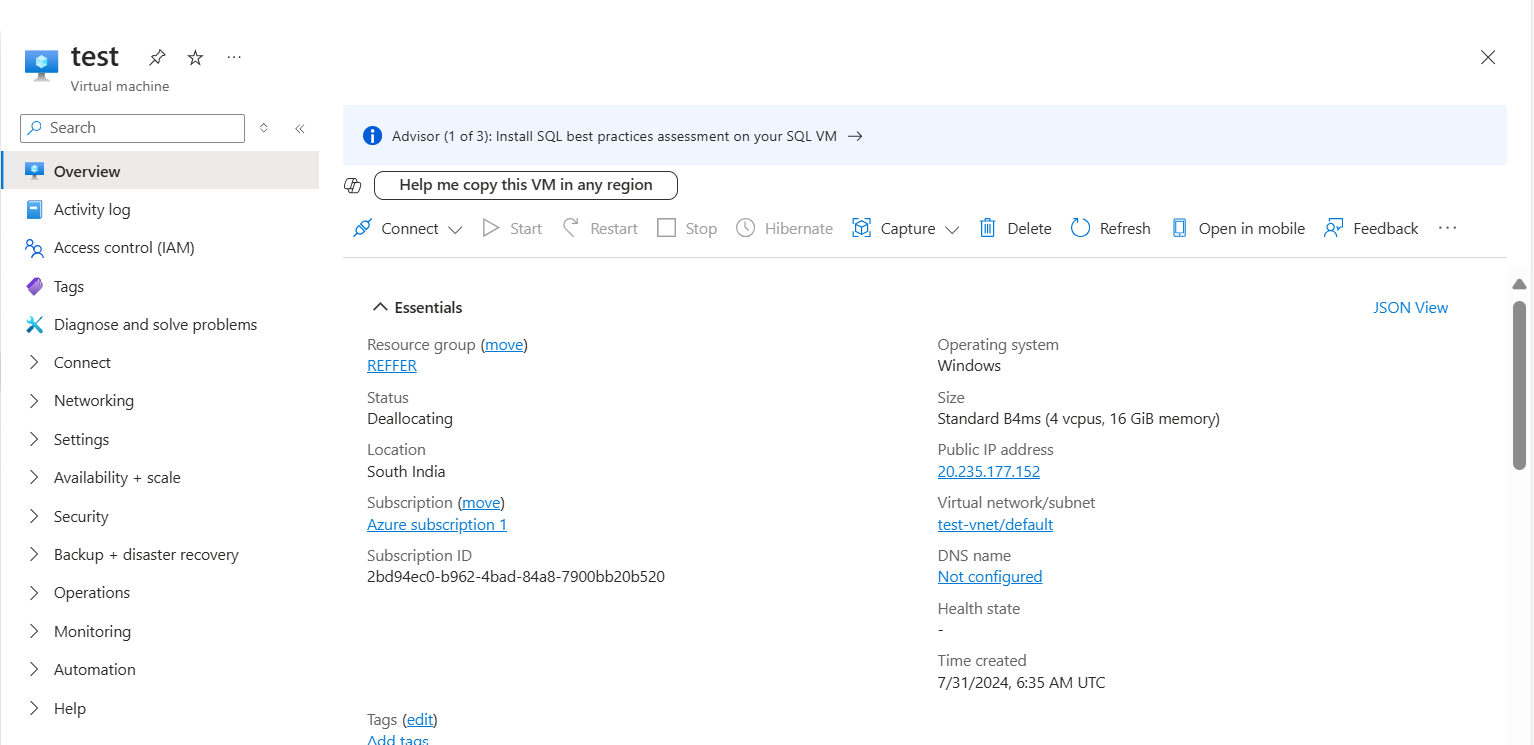Click the time created 7/31/2024 value

coord(1021,682)
